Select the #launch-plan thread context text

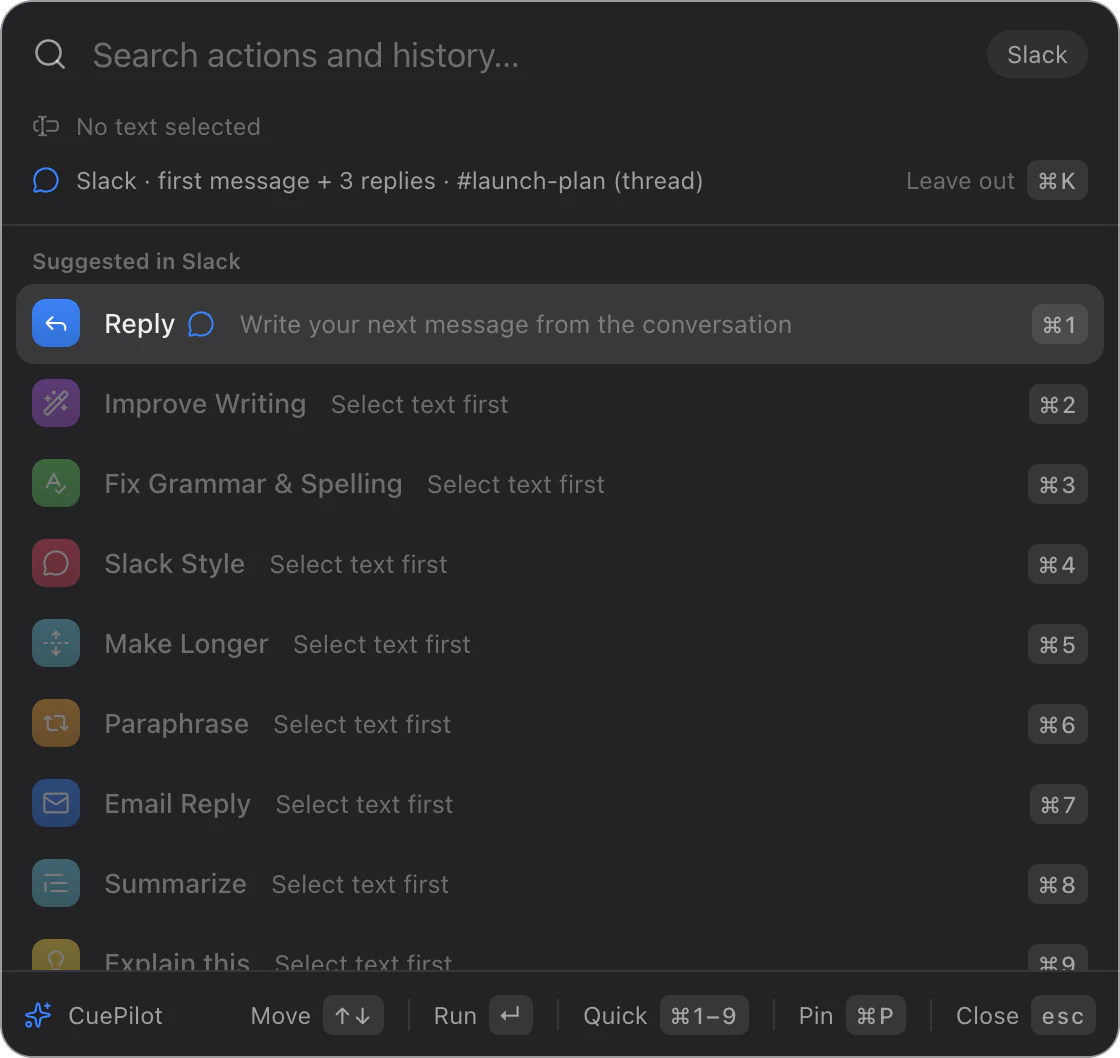click(x=389, y=181)
